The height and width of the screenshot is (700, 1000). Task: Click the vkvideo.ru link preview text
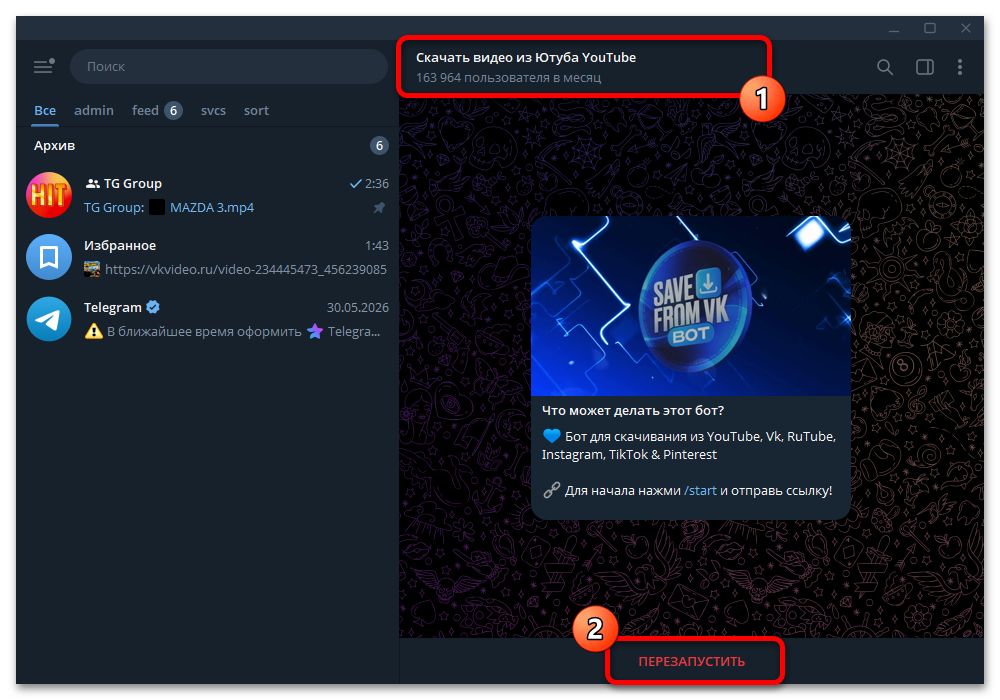tap(246, 270)
